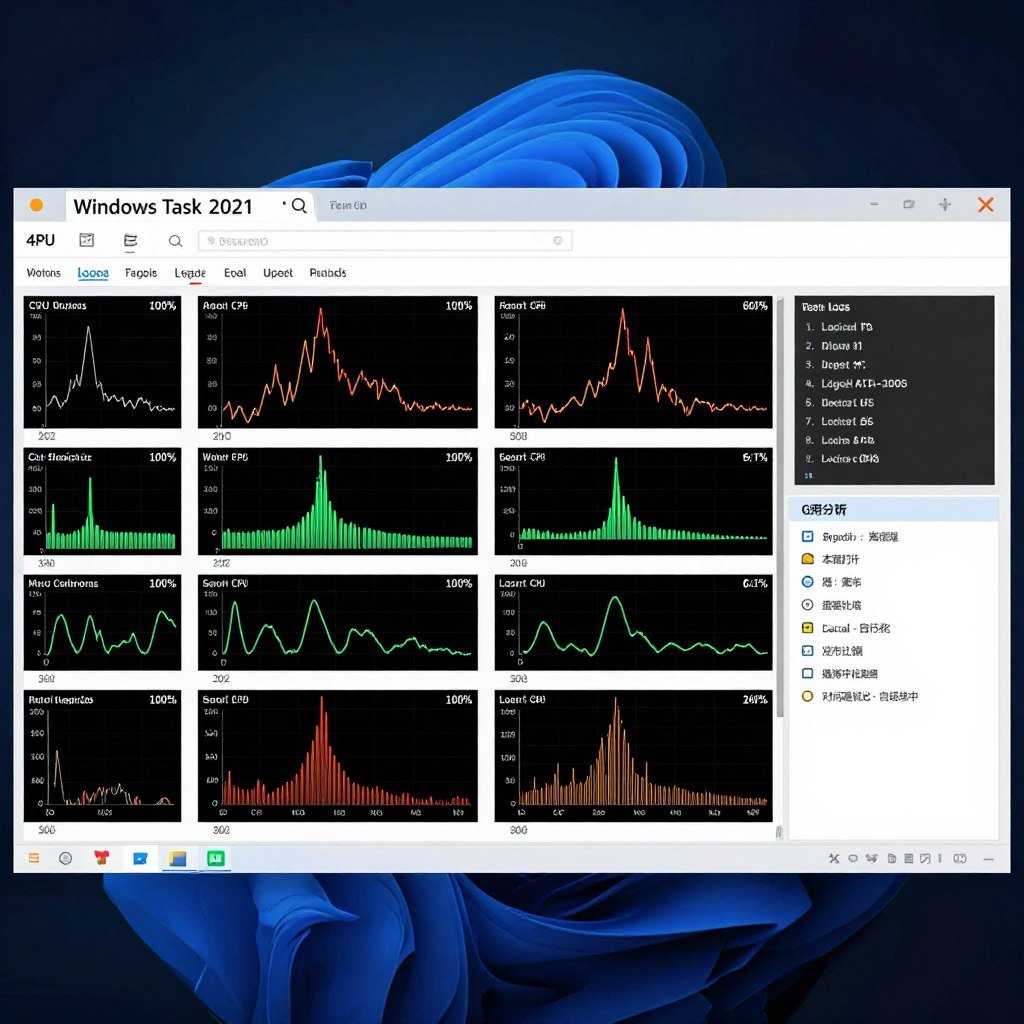Toggle the blue checkbox beside Sepodib
This screenshot has height=1024, width=1024.
(807, 536)
